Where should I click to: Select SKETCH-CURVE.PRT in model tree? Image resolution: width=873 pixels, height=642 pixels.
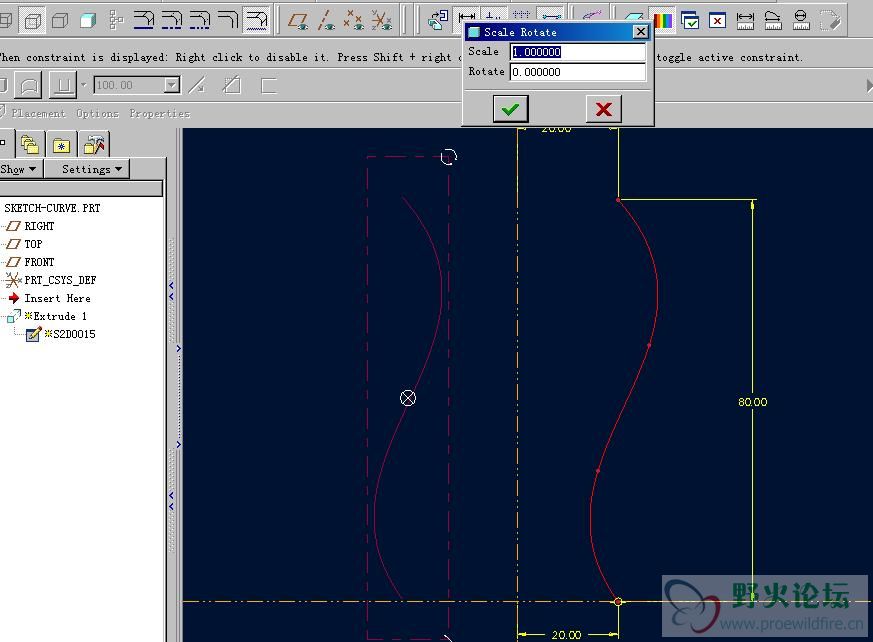click(52, 208)
